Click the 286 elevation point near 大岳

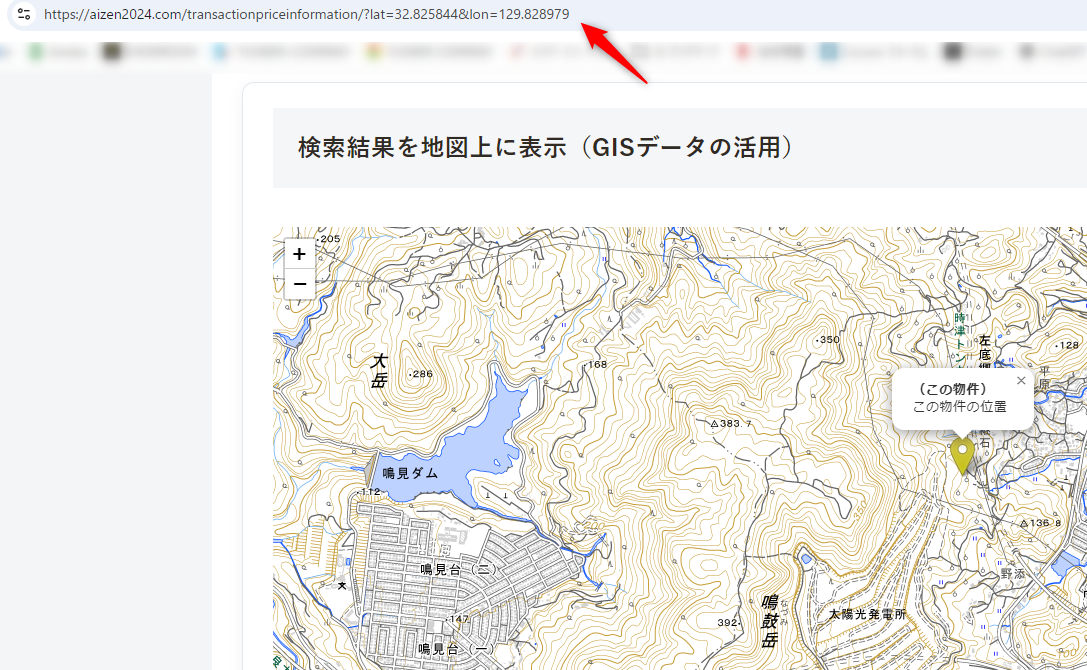pyautogui.click(x=421, y=374)
